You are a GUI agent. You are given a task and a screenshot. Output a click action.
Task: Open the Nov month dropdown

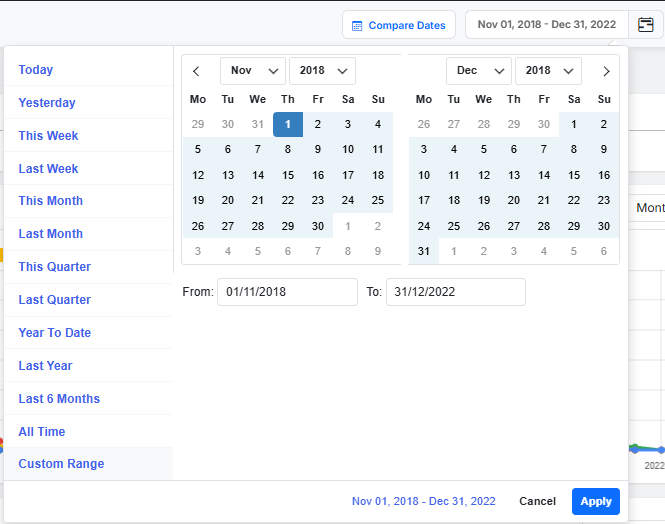pyautogui.click(x=252, y=71)
